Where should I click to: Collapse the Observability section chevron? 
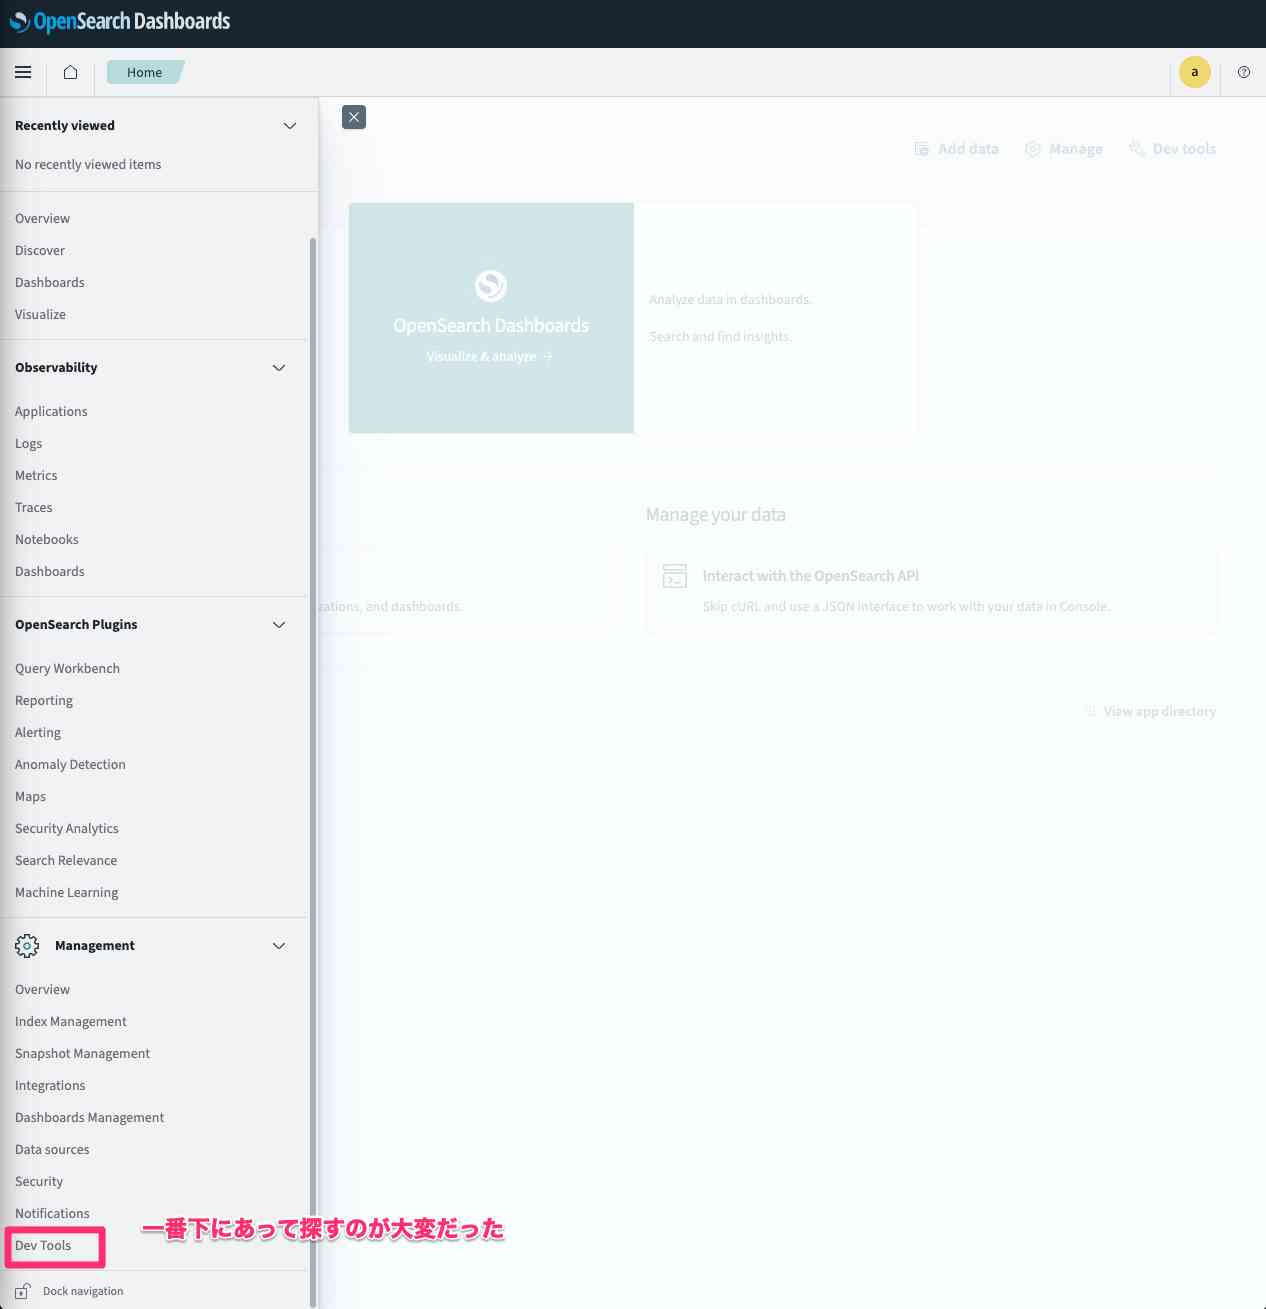[x=279, y=368]
